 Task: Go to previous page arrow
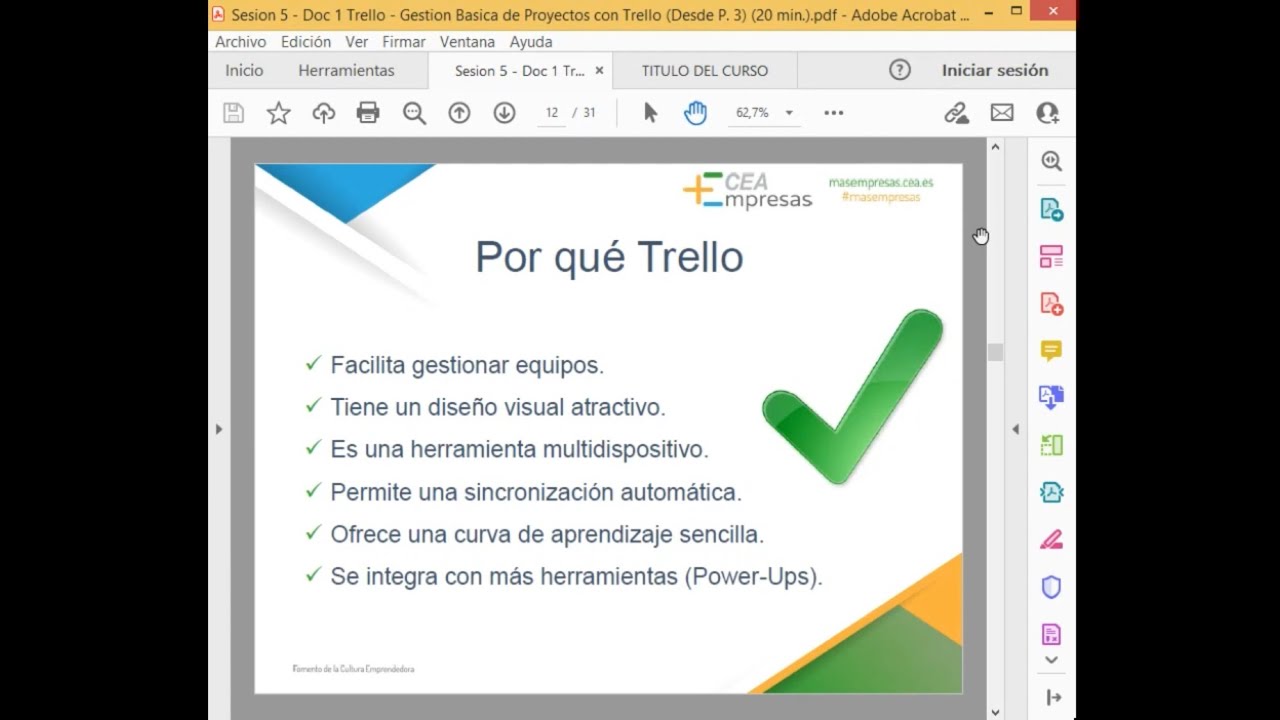459,113
